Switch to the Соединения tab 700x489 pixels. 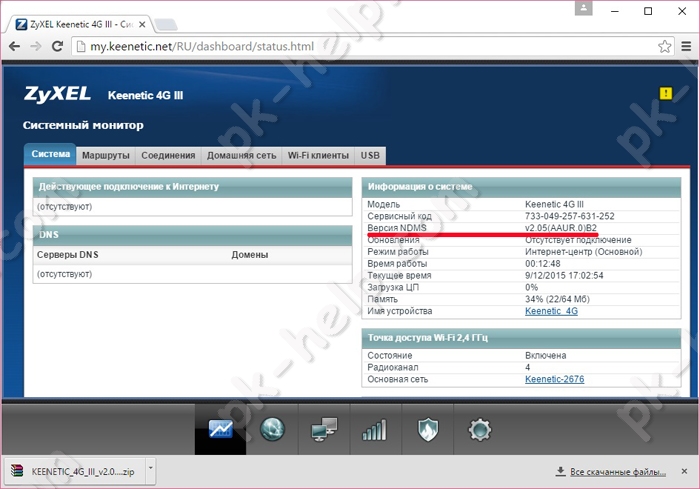click(168, 155)
